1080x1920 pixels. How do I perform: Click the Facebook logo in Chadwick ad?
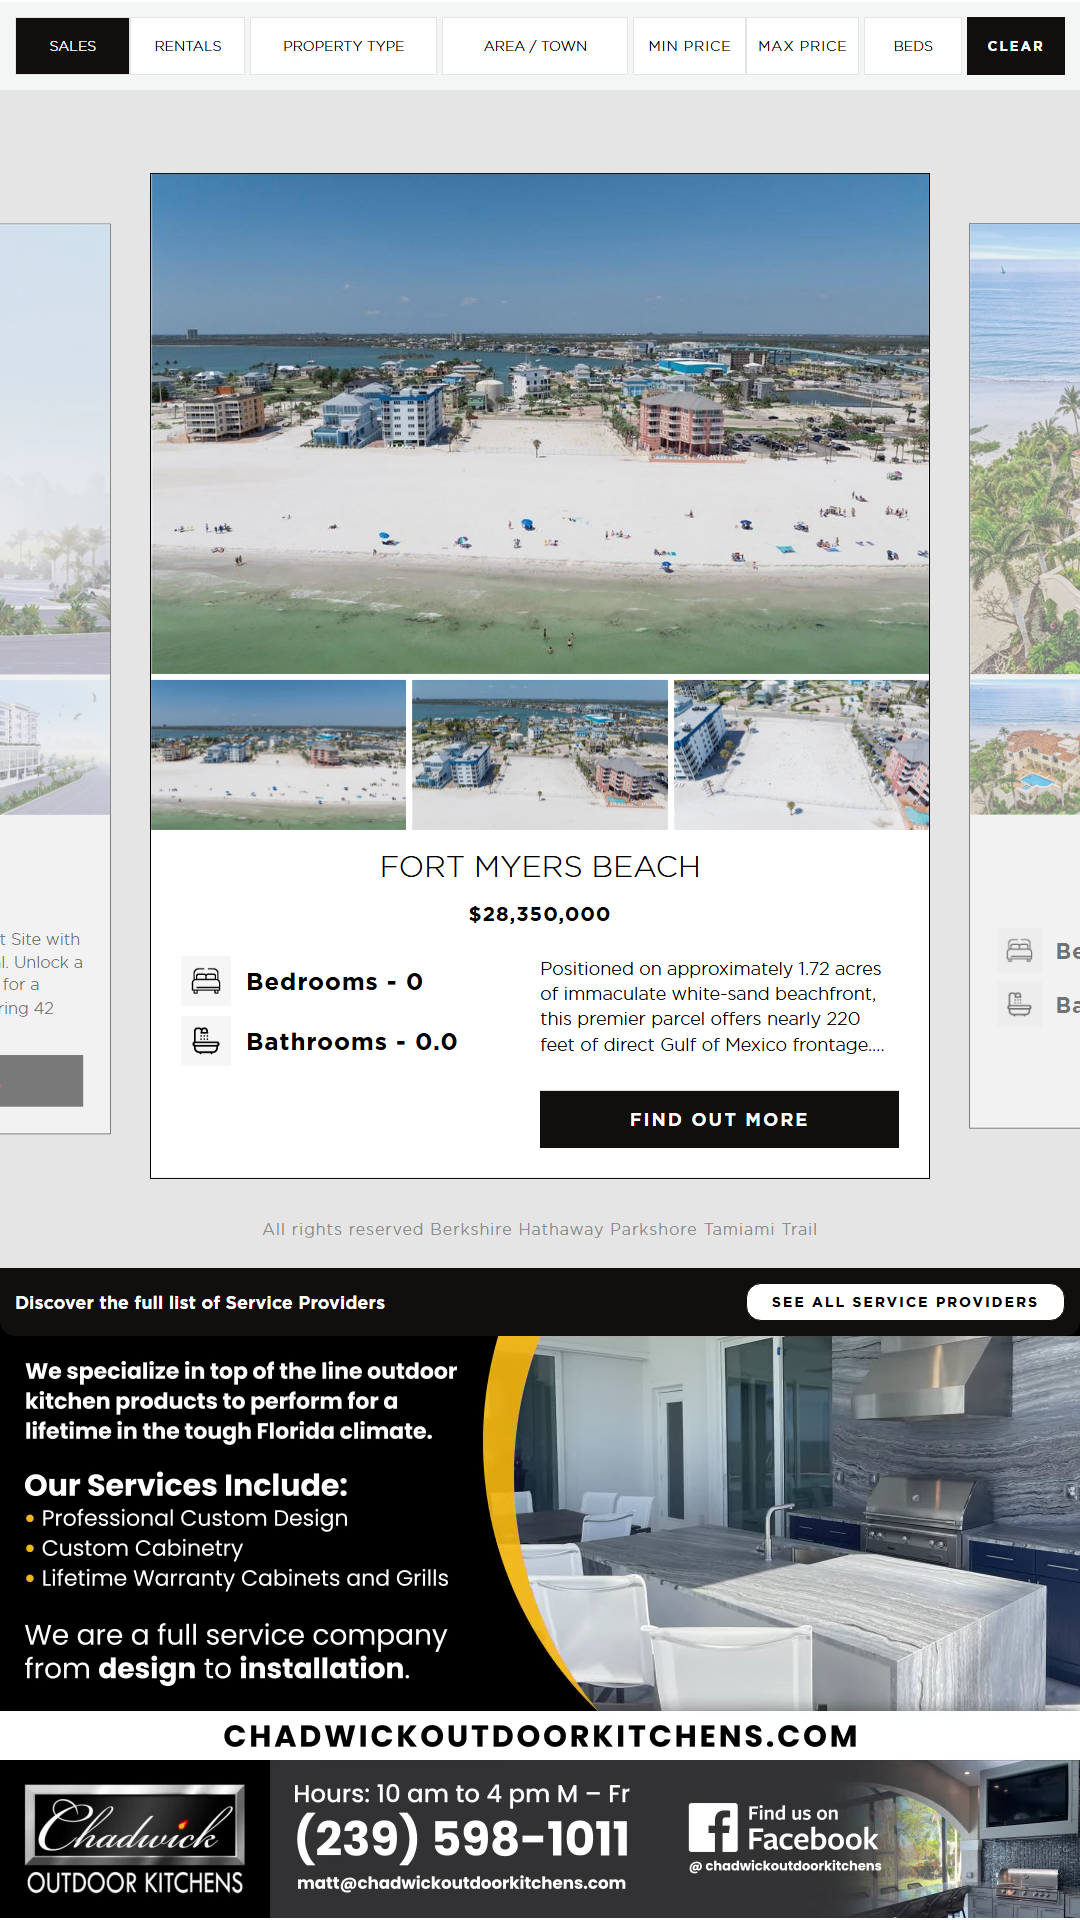click(713, 1828)
